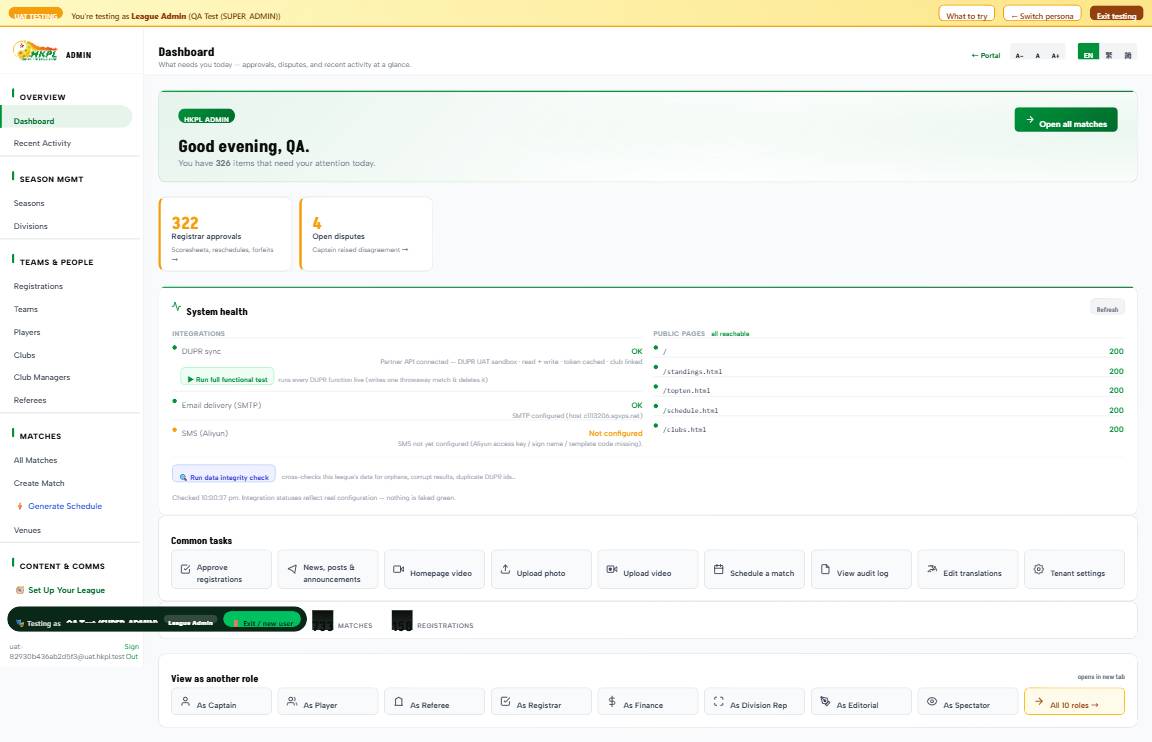Click the Schedule a match calendar icon
The width and height of the screenshot is (1152, 742).
tap(719, 569)
